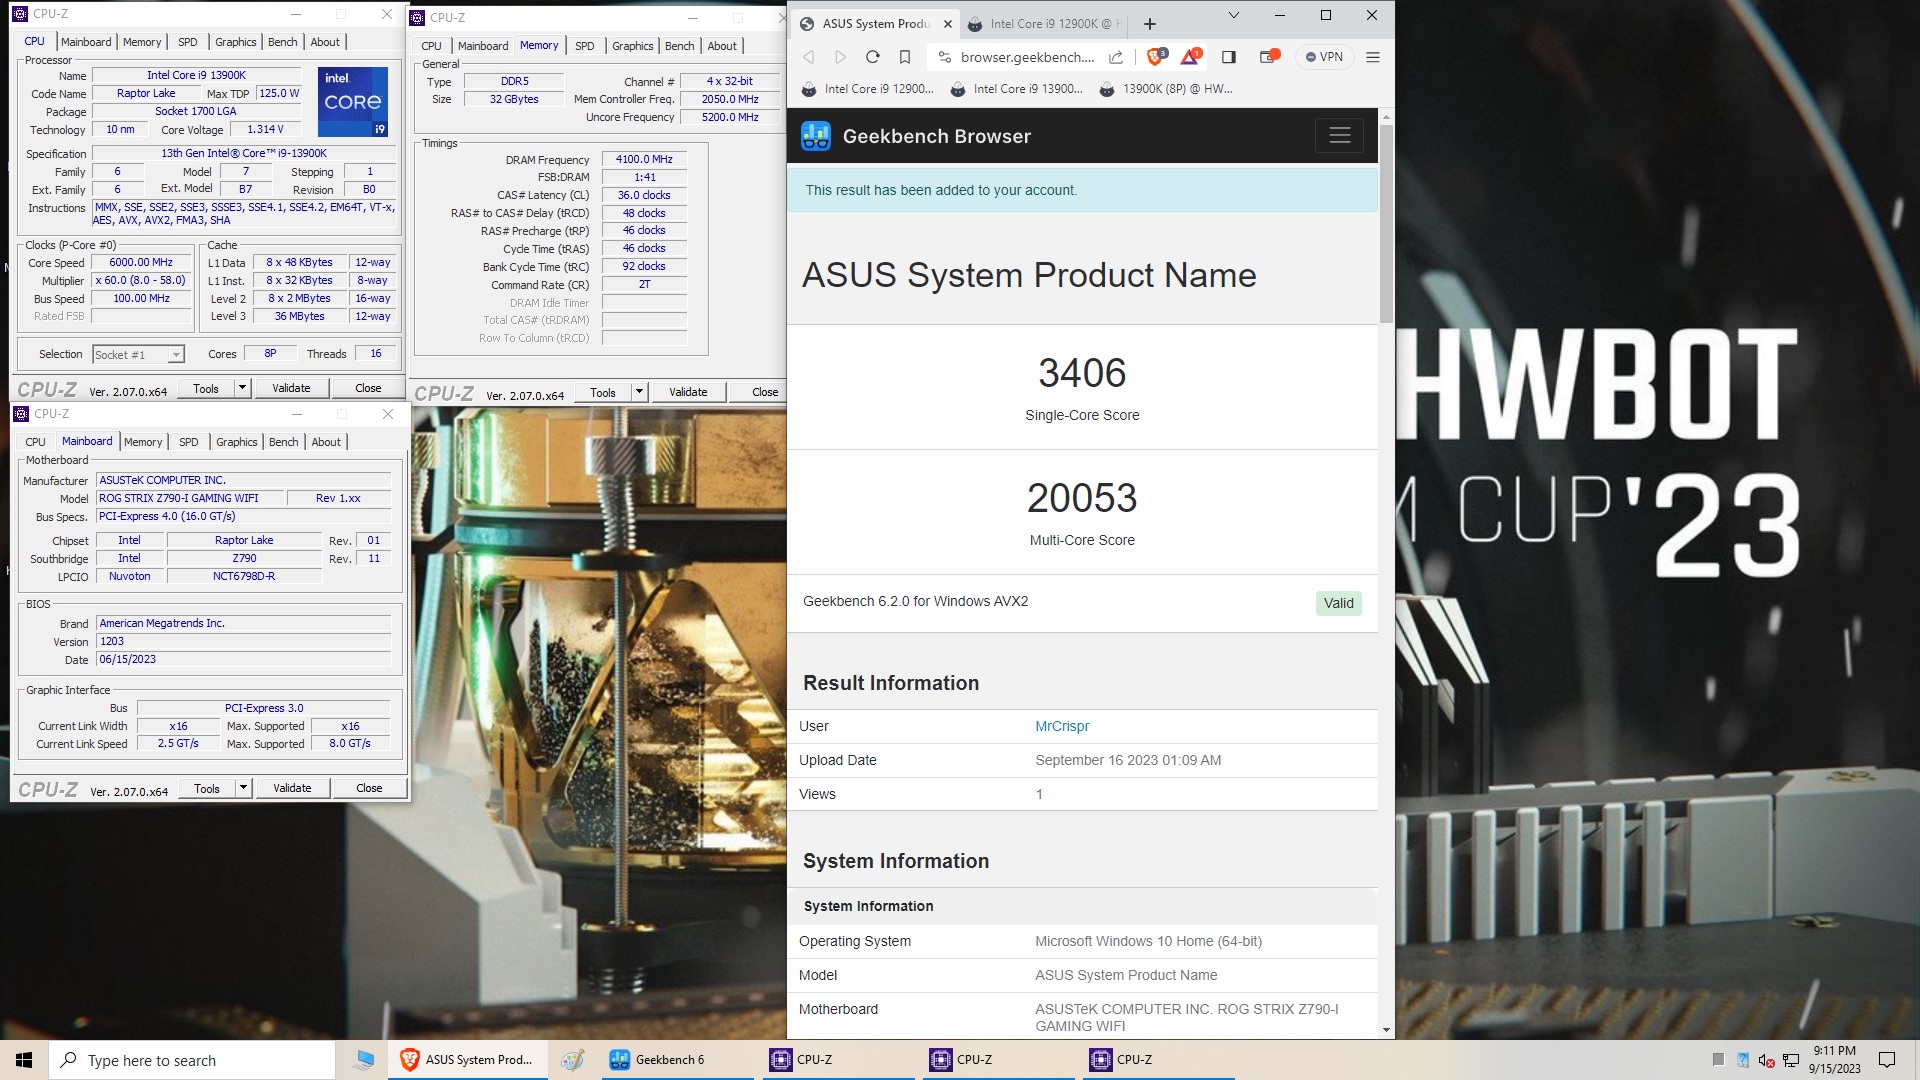This screenshot has height=1080, width=1920.
Task: Open the tab search chevron in the browser title bar
Action: pyautogui.click(x=1233, y=15)
